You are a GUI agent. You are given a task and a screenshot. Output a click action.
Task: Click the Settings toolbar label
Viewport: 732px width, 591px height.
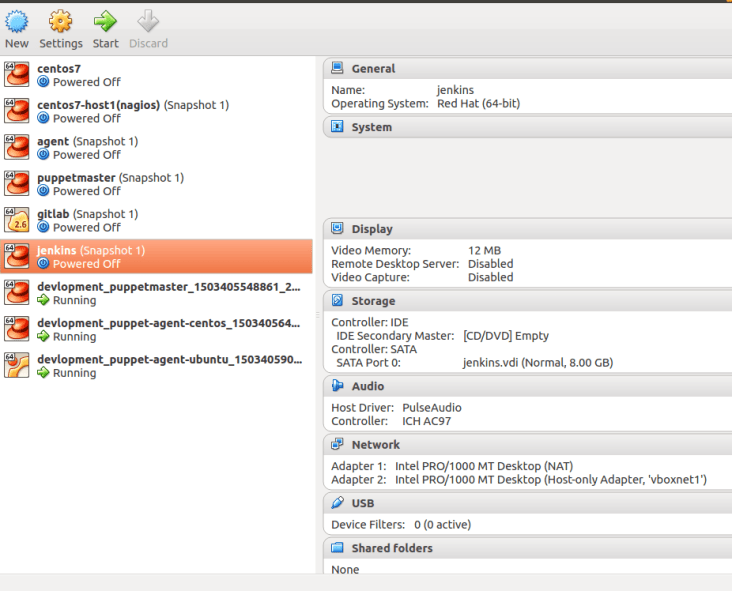61,43
